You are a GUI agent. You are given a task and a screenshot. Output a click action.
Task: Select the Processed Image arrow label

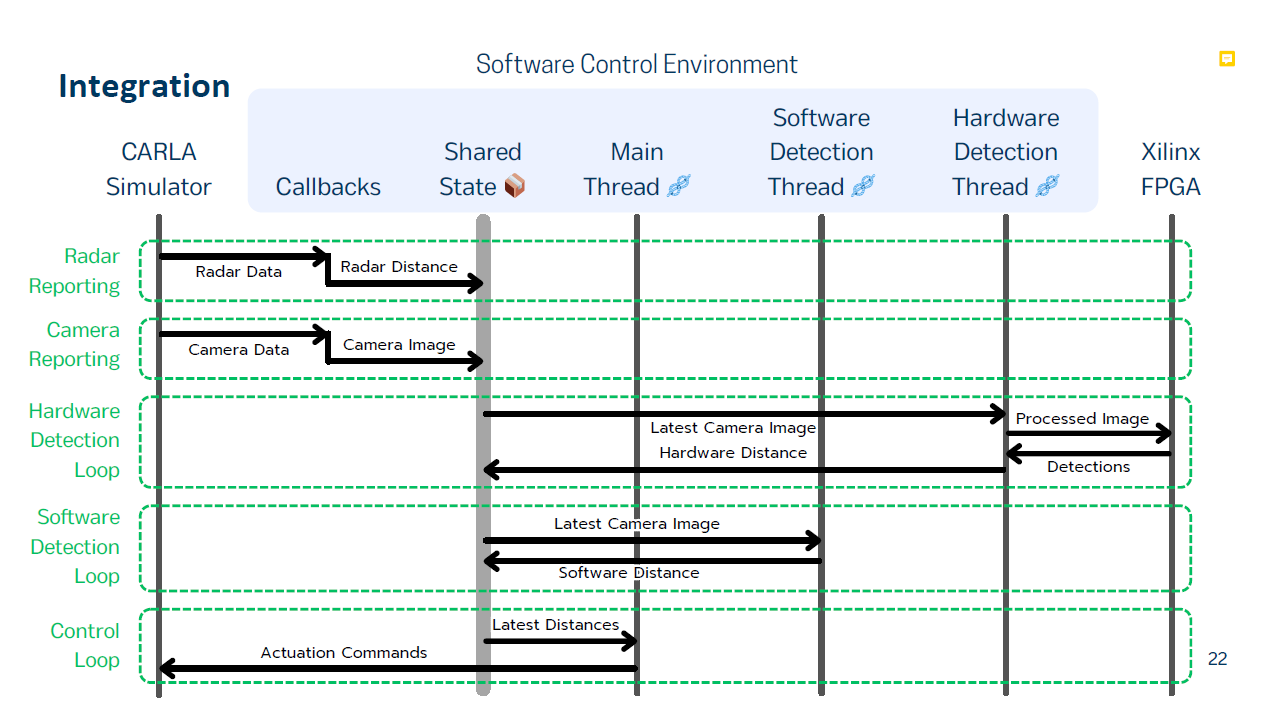(1082, 419)
